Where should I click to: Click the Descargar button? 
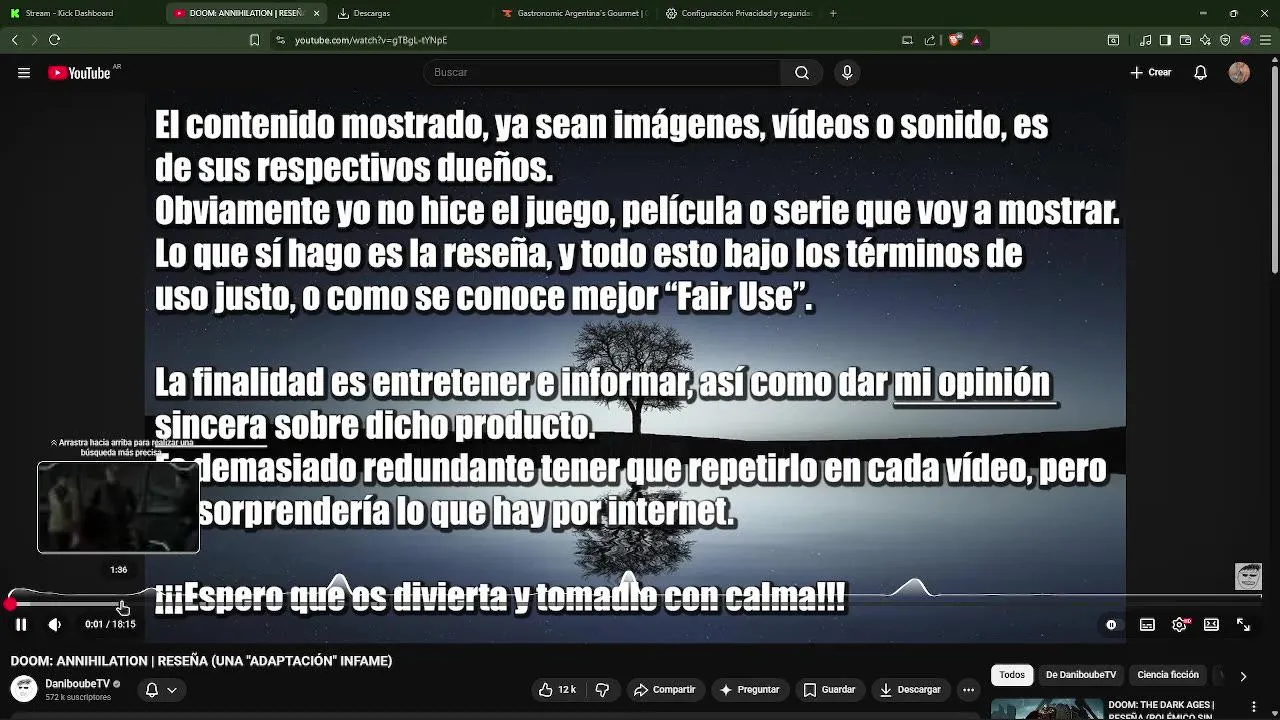click(x=911, y=689)
